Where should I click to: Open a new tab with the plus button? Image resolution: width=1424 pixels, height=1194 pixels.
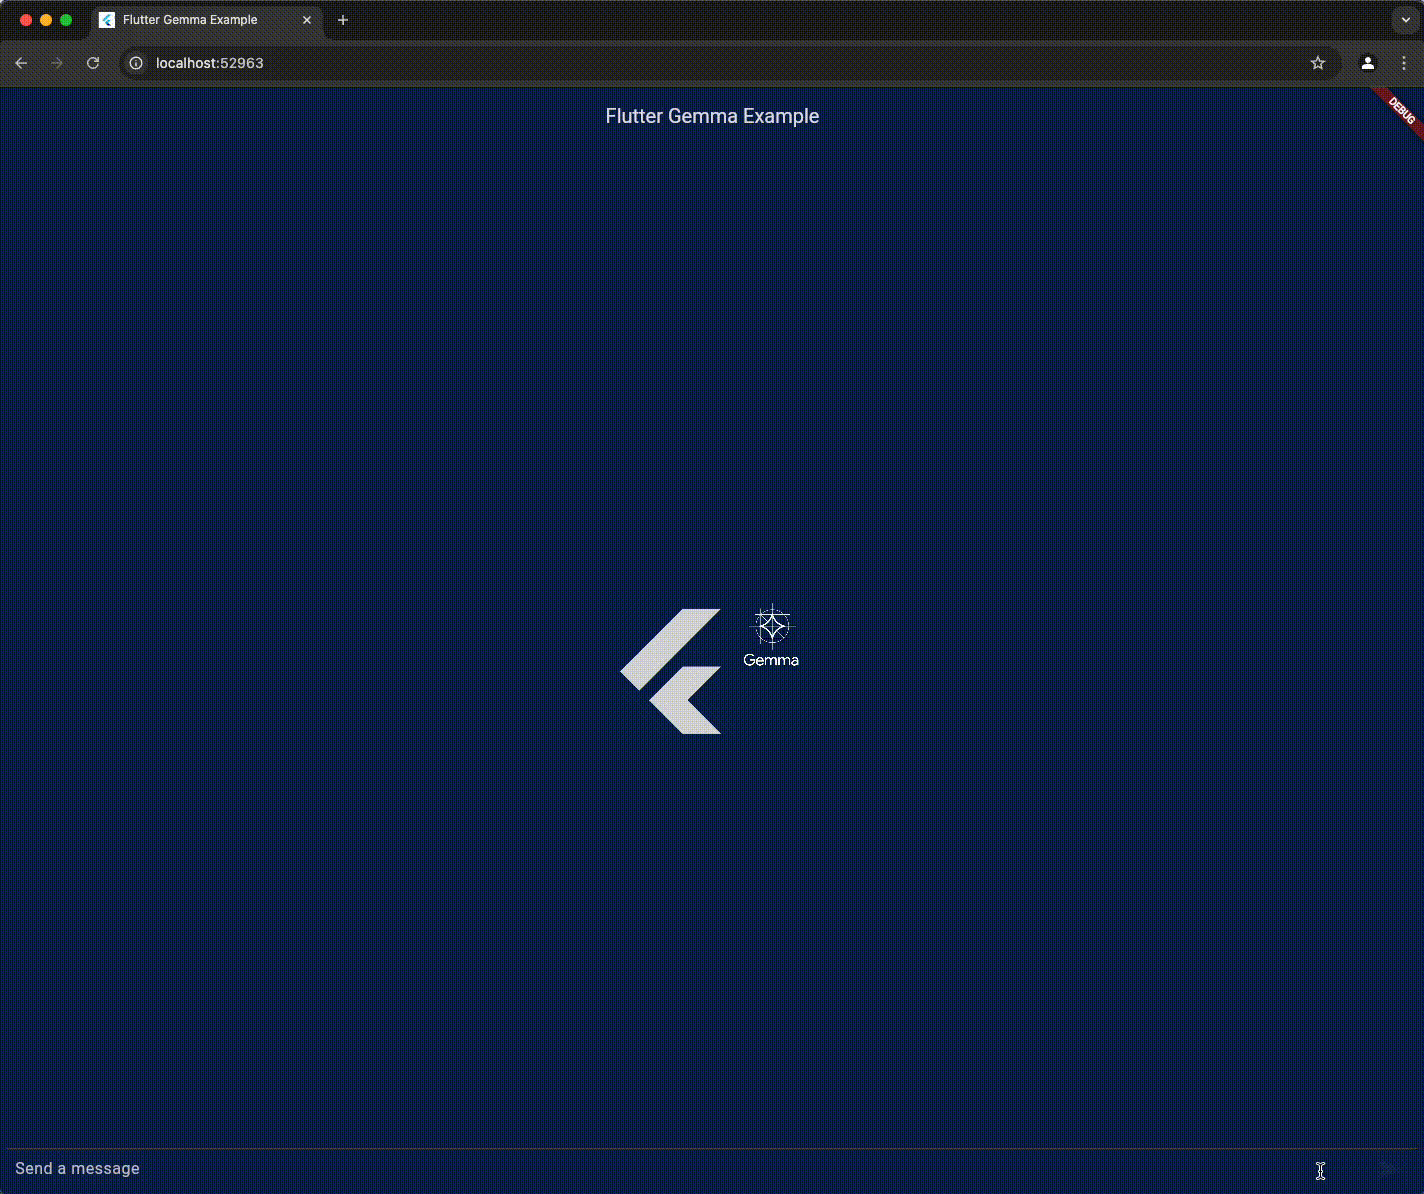point(343,20)
